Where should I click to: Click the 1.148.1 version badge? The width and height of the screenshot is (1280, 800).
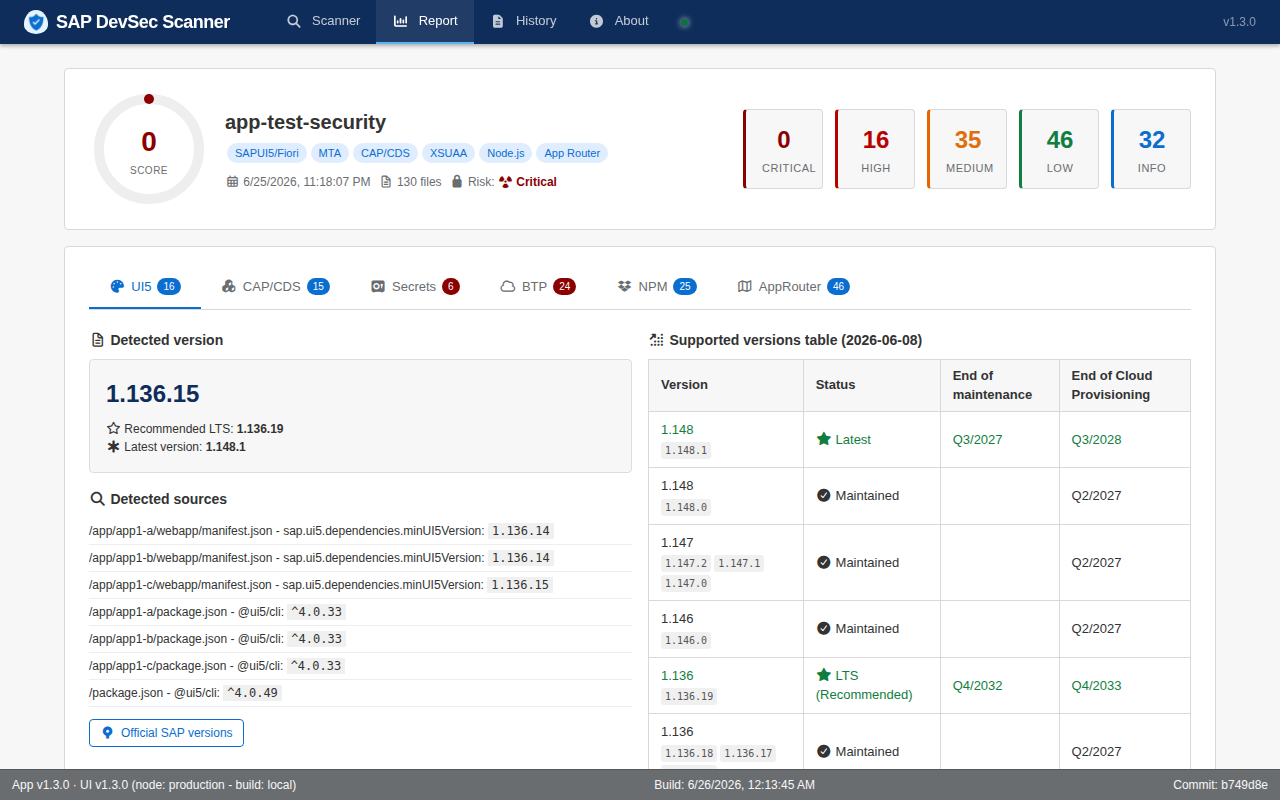pyautogui.click(x=686, y=450)
